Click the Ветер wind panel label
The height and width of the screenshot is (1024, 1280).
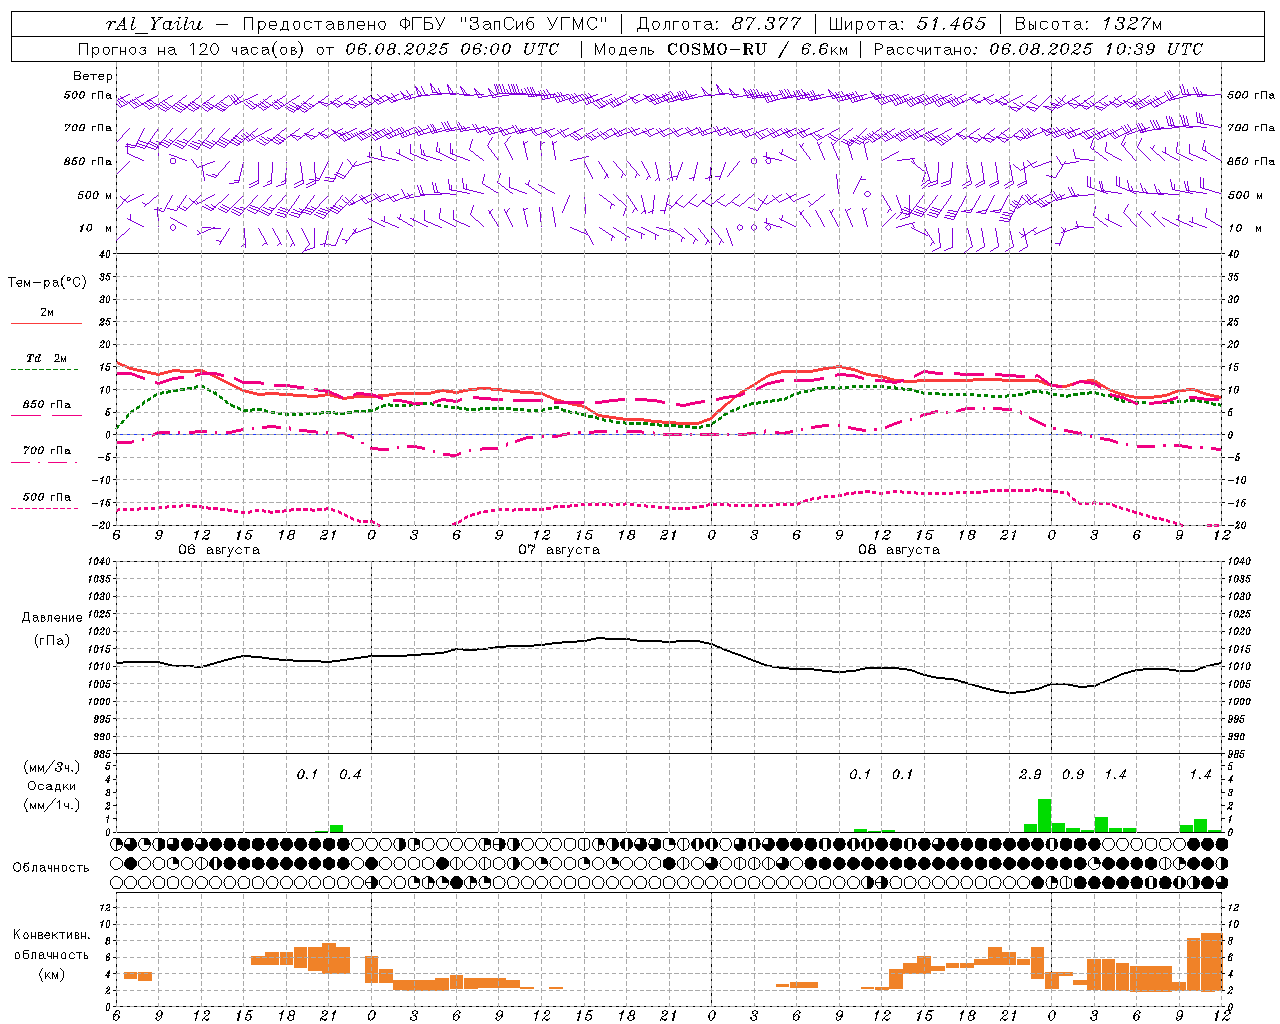coord(92,76)
